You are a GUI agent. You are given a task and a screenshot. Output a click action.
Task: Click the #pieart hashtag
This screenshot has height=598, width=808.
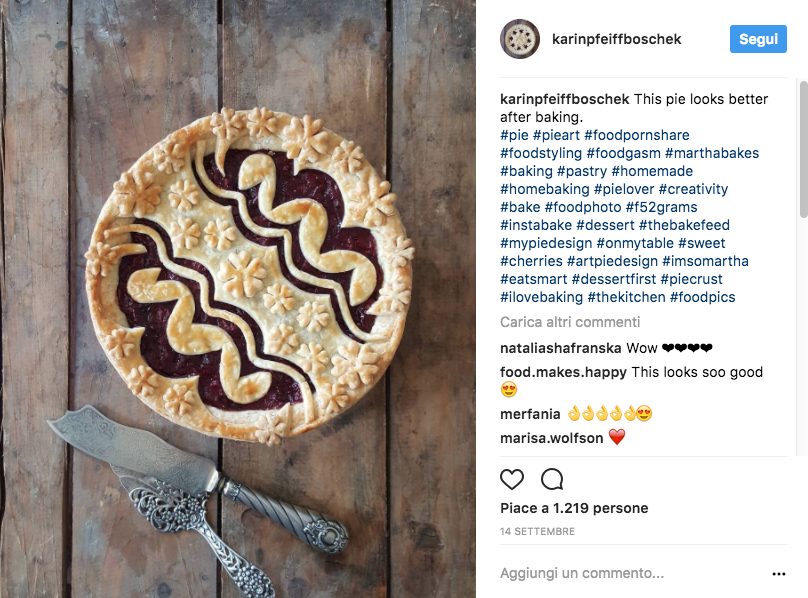[556, 135]
